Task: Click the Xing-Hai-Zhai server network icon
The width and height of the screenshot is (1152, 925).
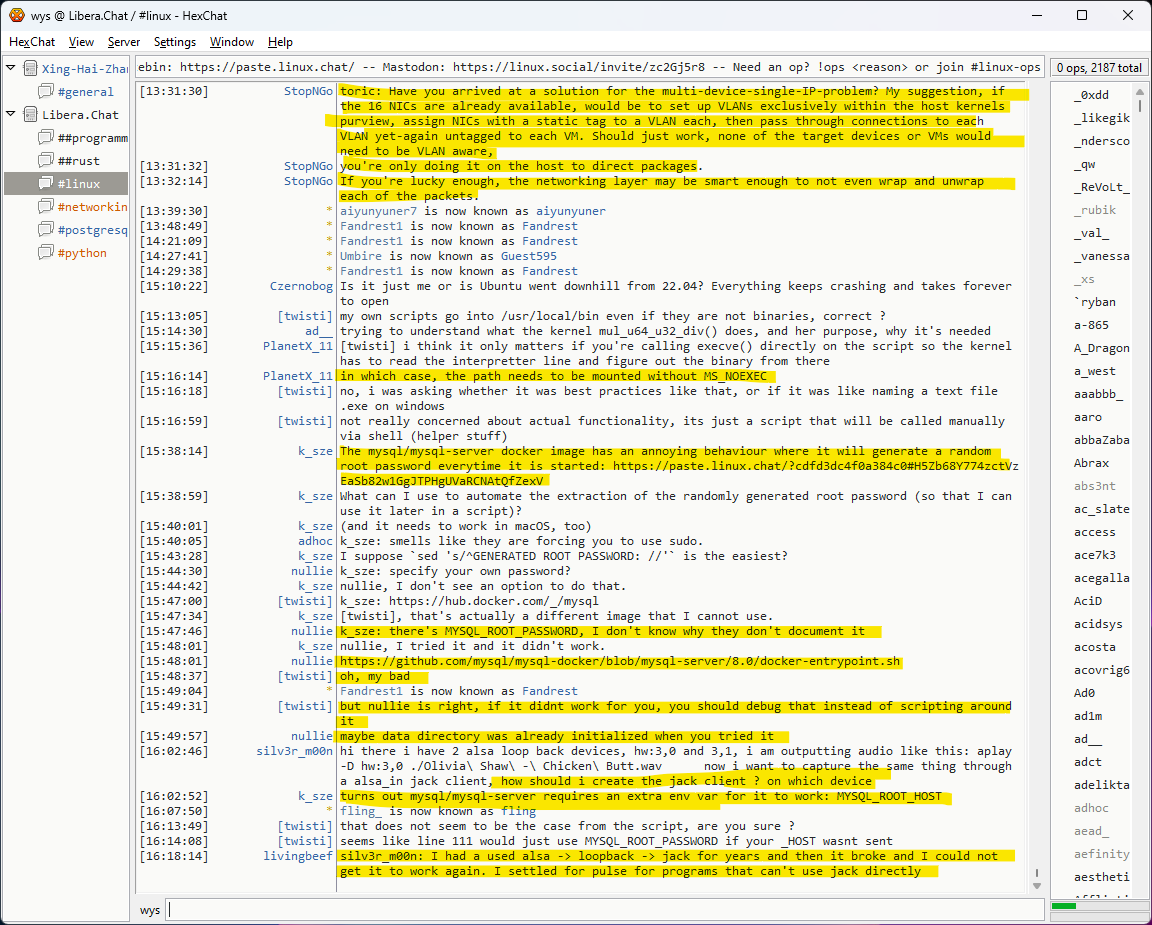Action: (29, 69)
